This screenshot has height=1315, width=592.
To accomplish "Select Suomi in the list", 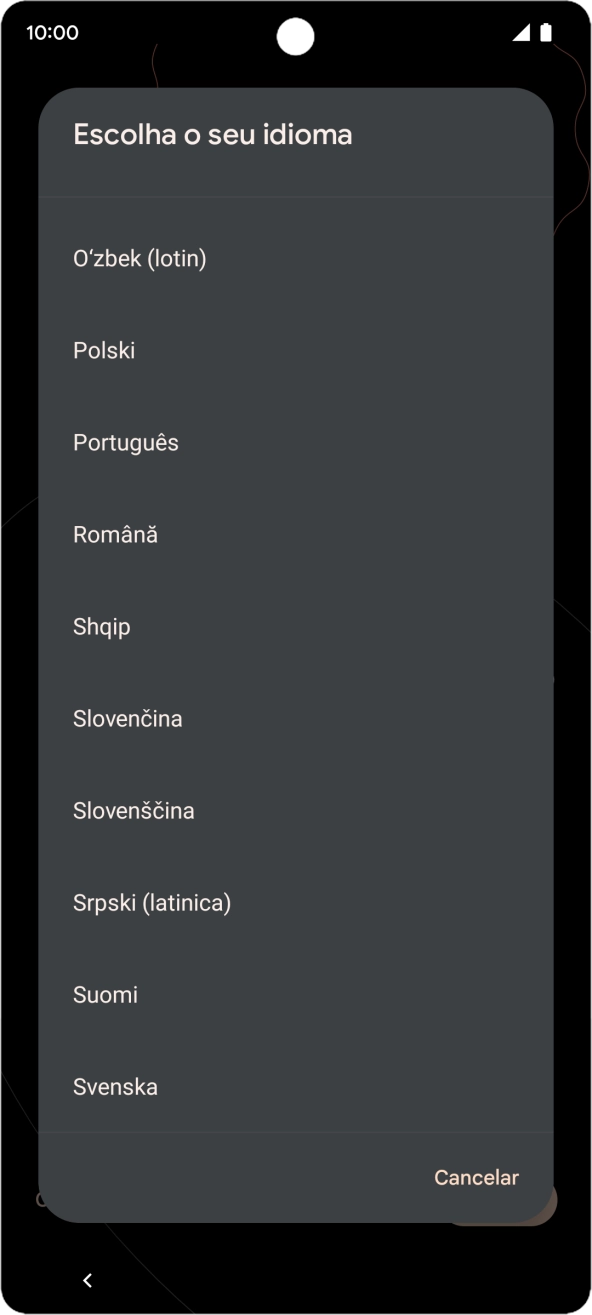I will [x=105, y=995].
